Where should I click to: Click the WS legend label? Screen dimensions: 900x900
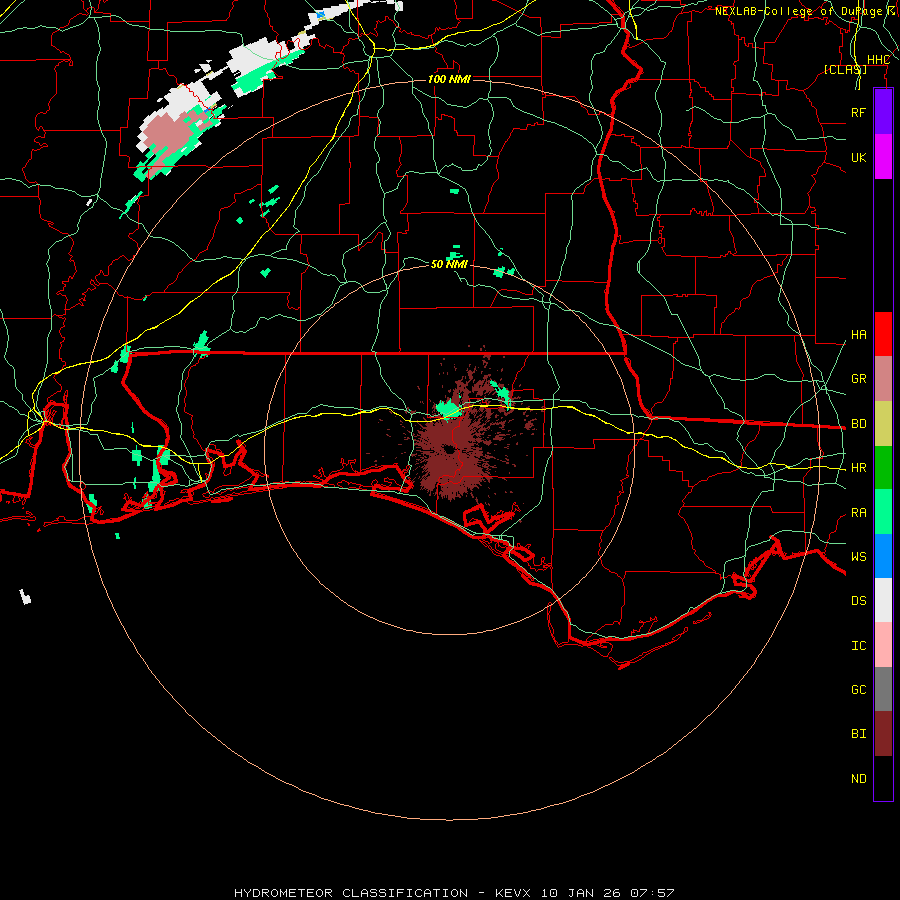[858, 556]
